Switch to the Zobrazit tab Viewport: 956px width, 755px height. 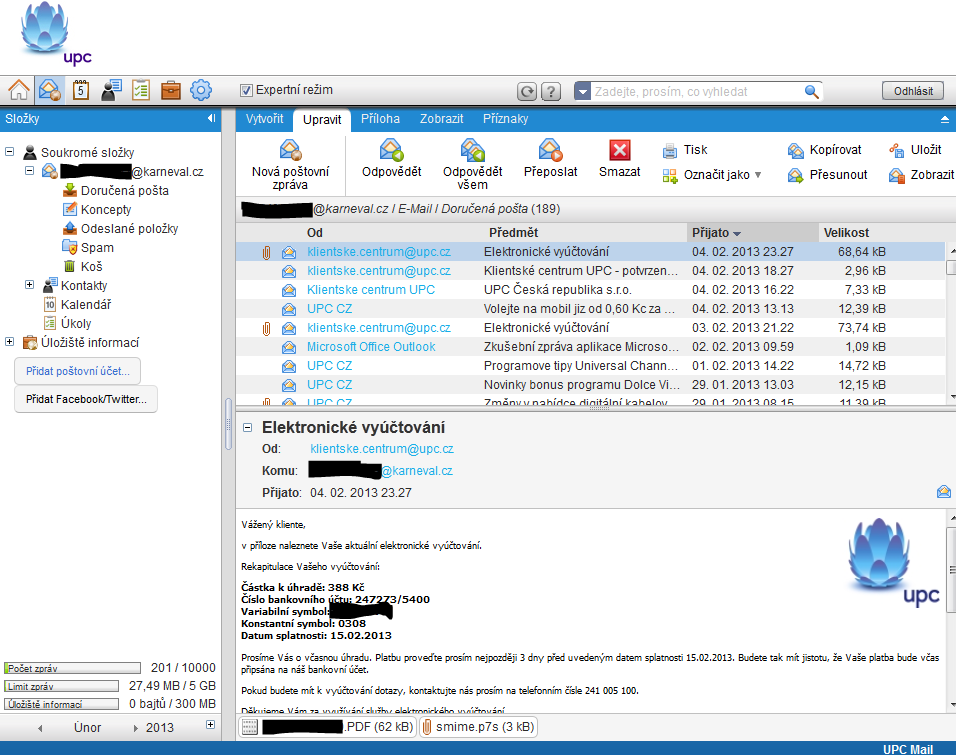(x=441, y=119)
